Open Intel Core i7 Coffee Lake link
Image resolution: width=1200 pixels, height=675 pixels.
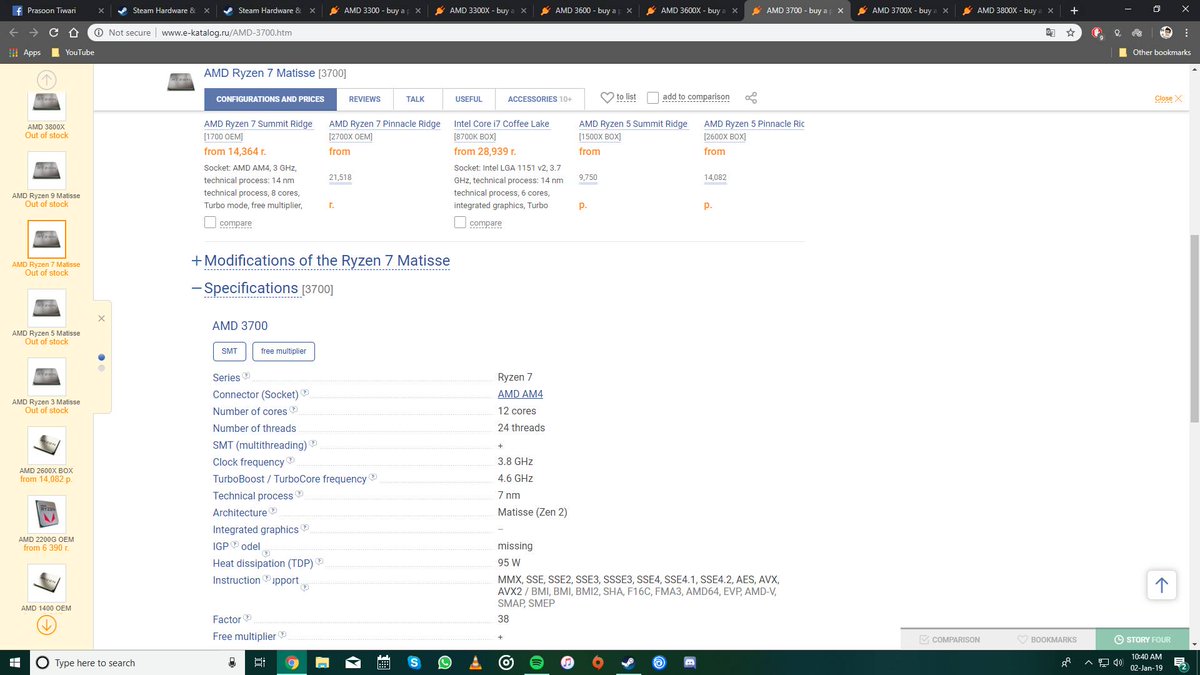click(502, 124)
